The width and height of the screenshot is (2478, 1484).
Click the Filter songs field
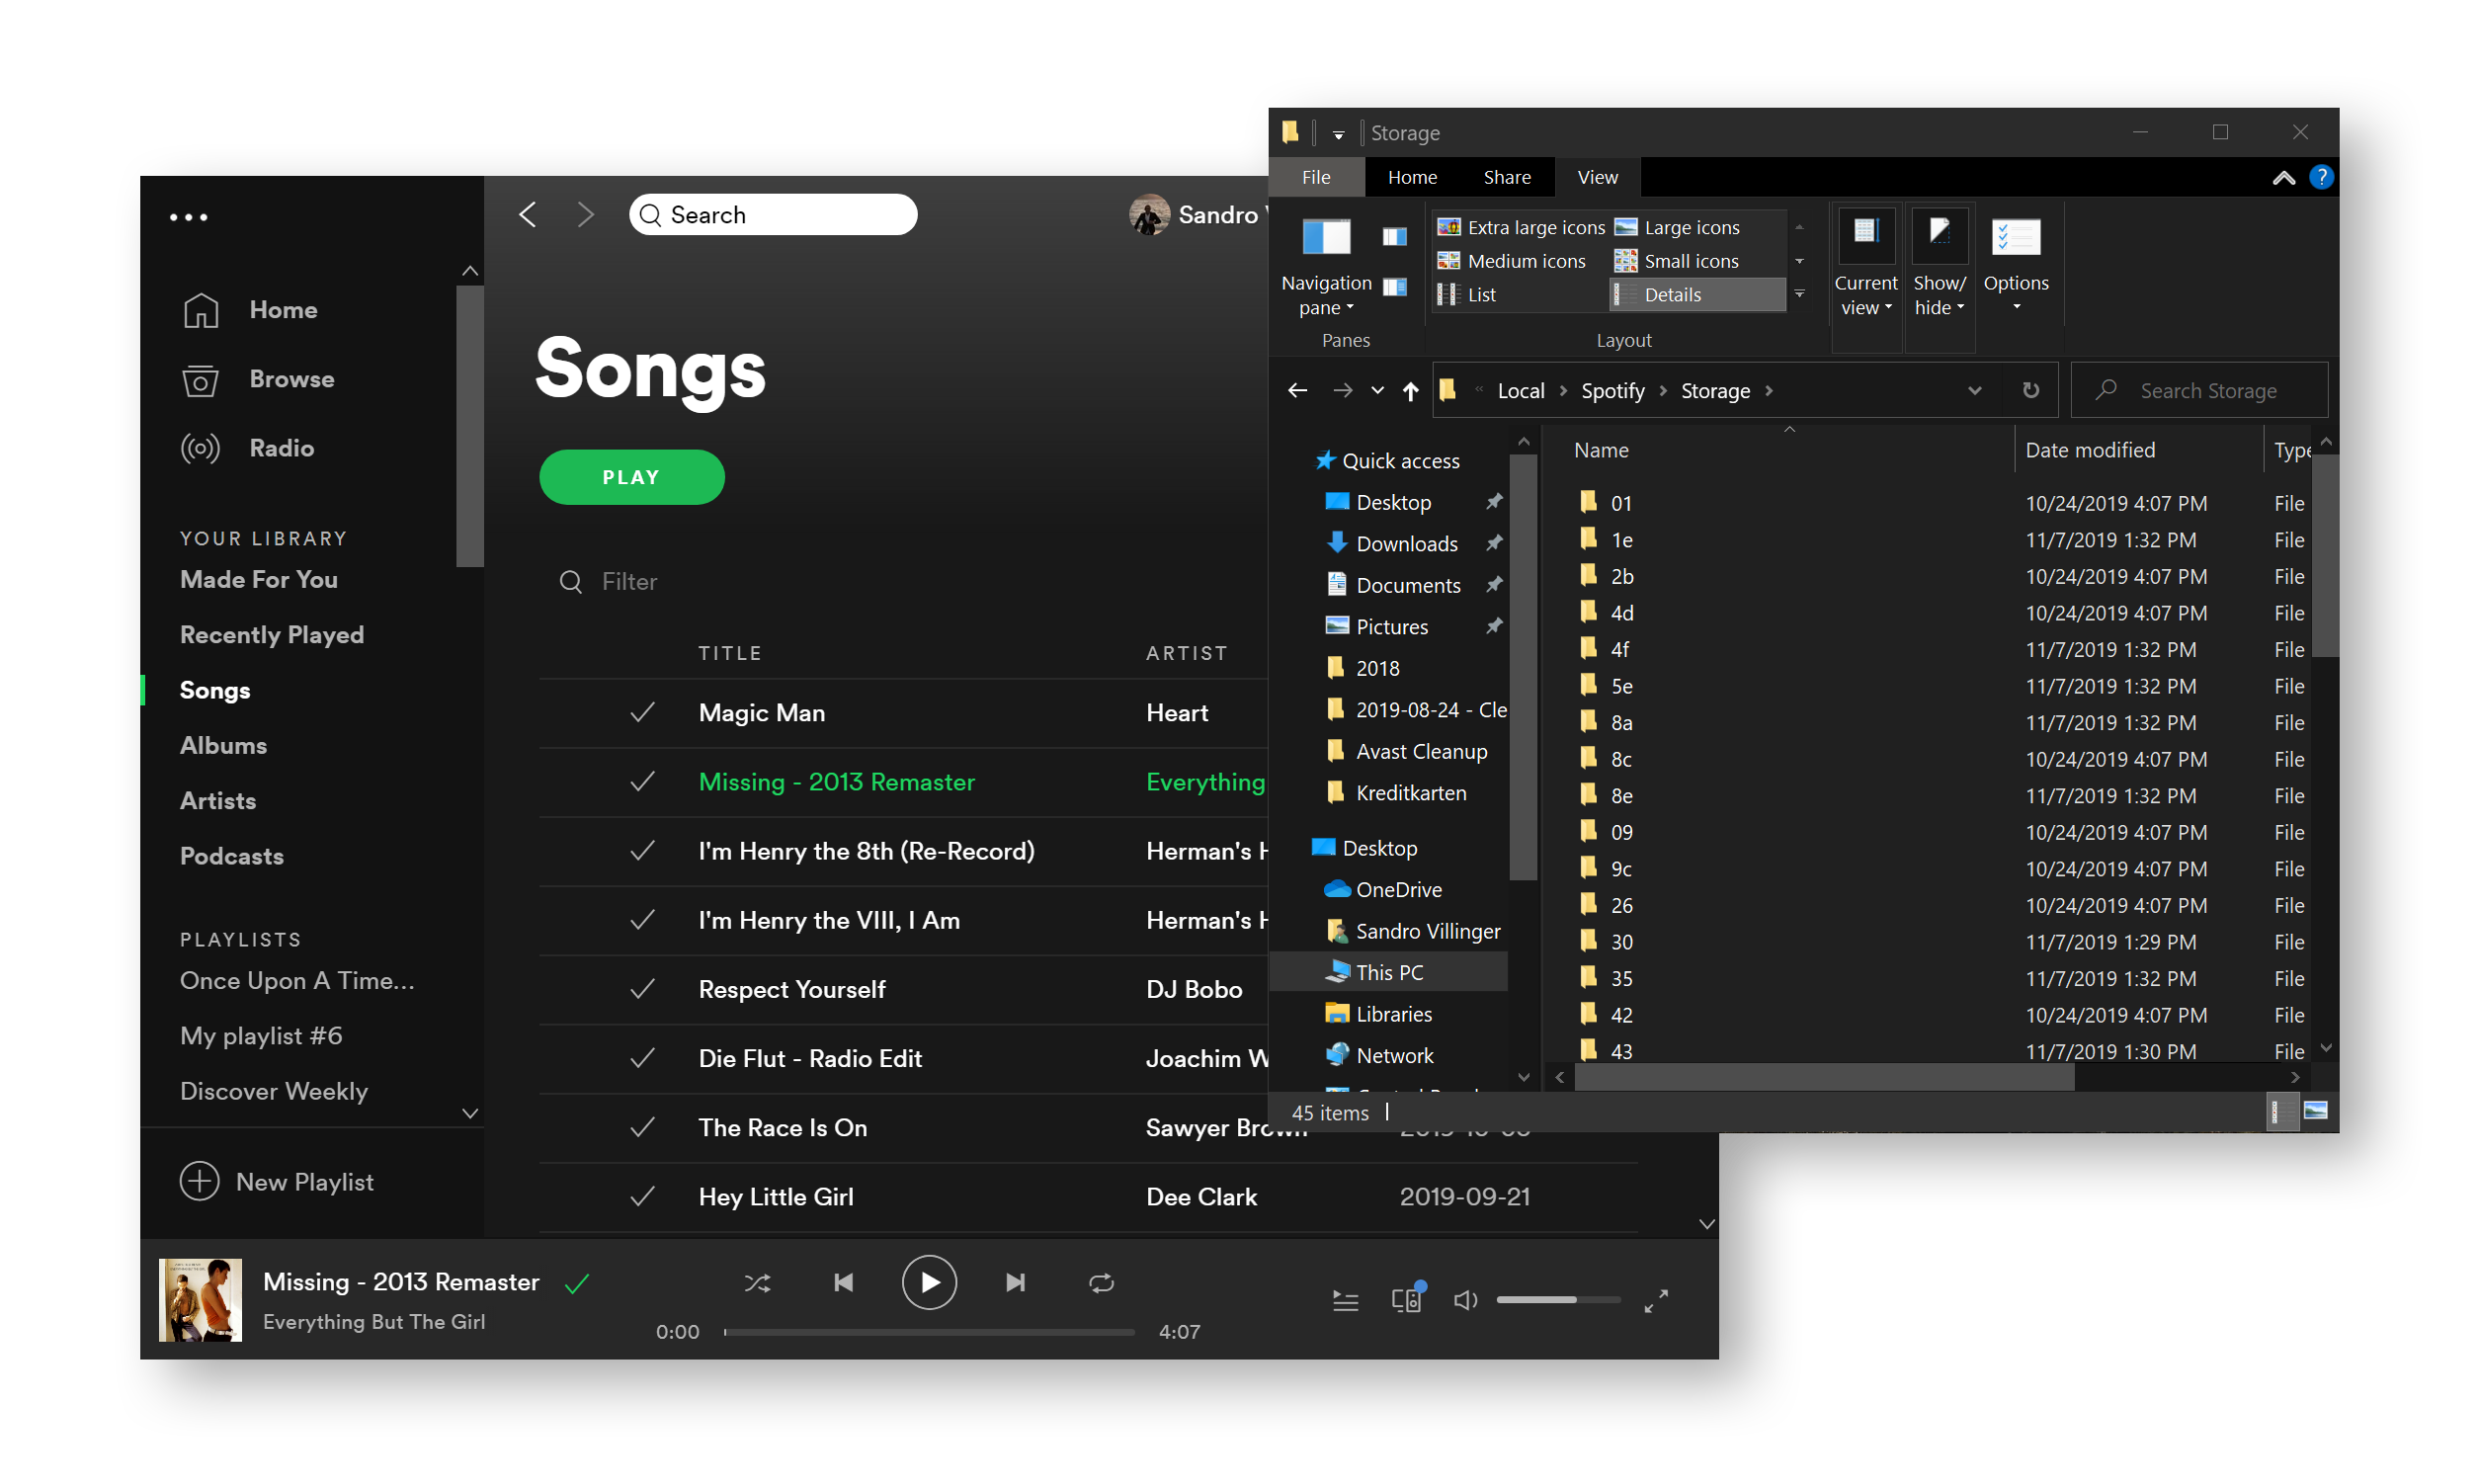pos(630,582)
